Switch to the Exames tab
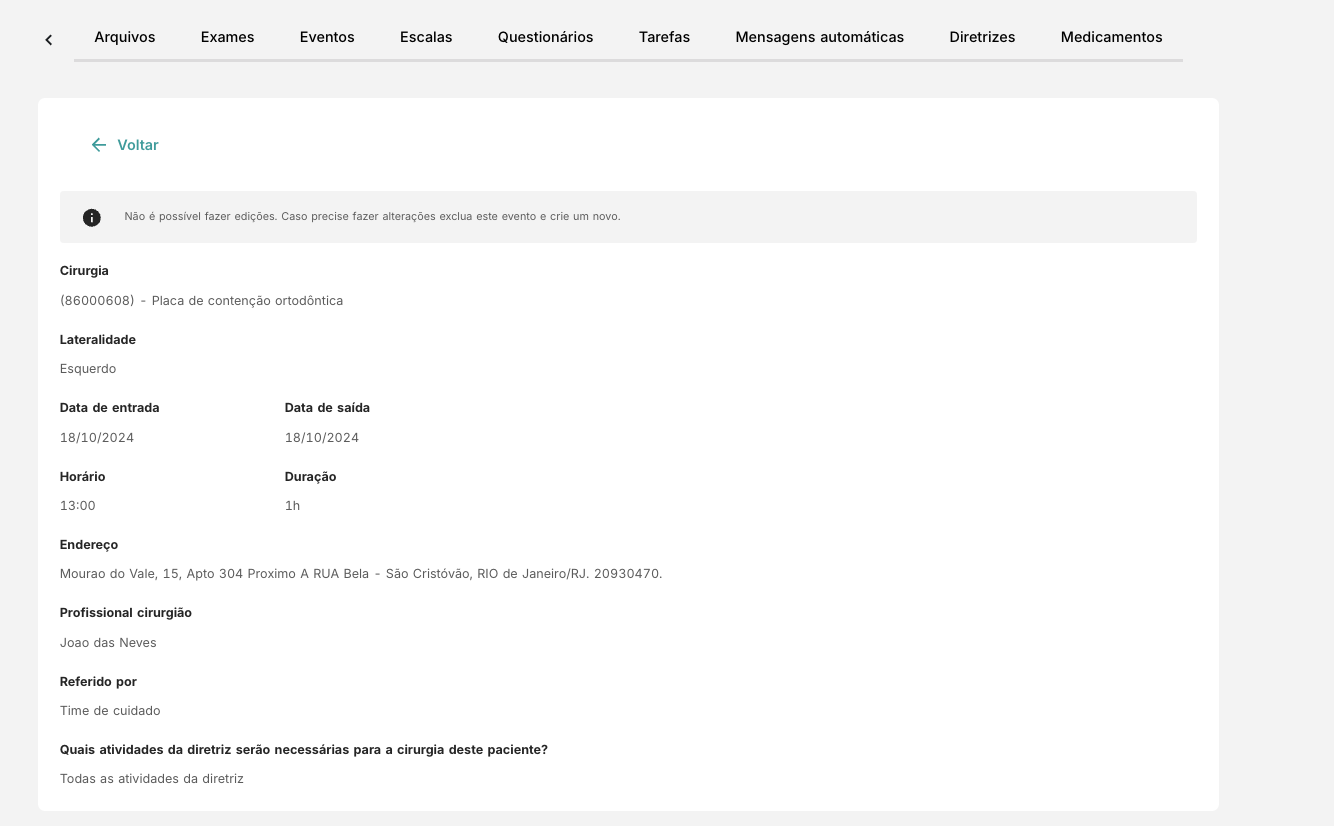The width and height of the screenshot is (1334, 826). click(x=227, y=37)
